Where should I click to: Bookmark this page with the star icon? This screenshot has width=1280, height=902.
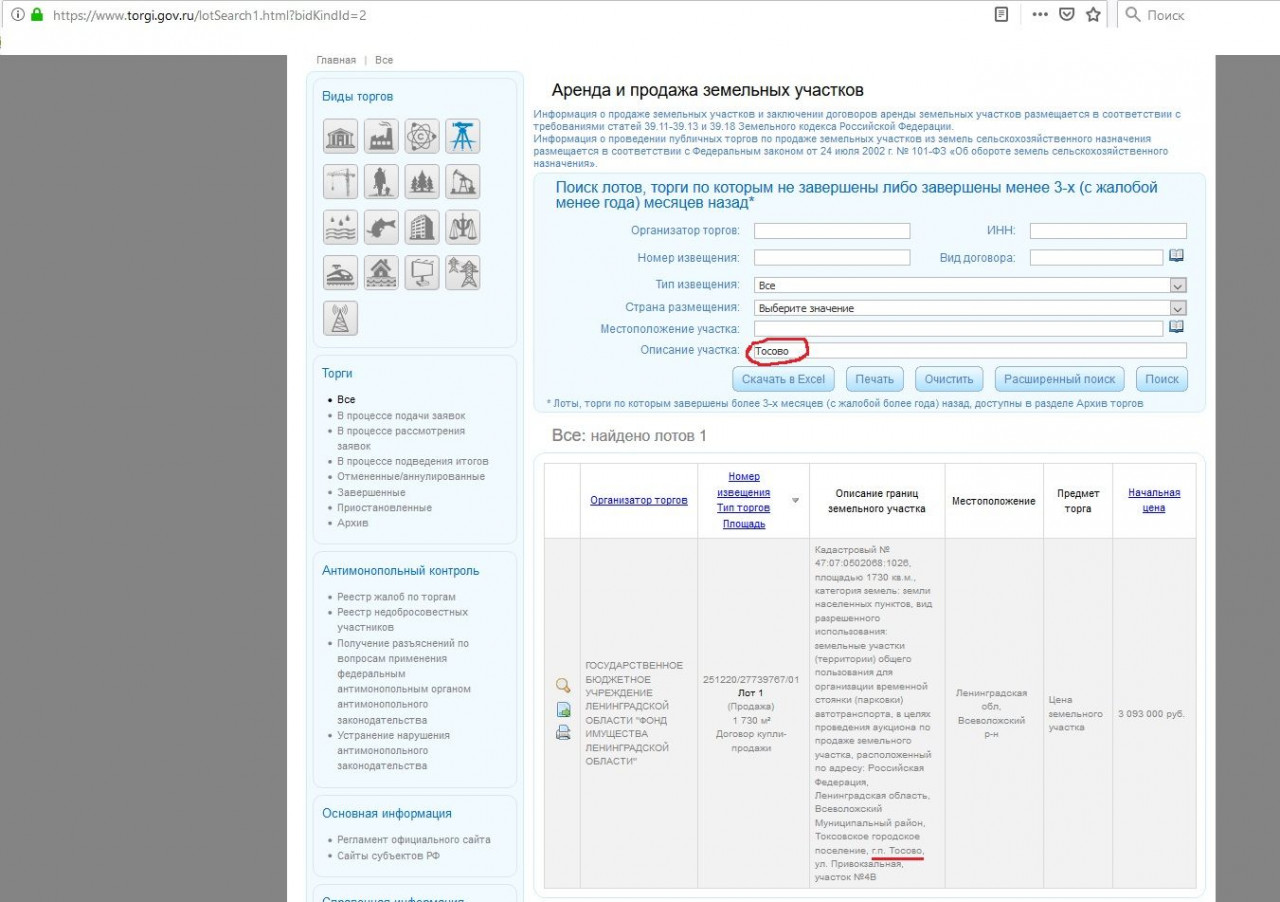pyautogui.click(x=1093, y=15)
